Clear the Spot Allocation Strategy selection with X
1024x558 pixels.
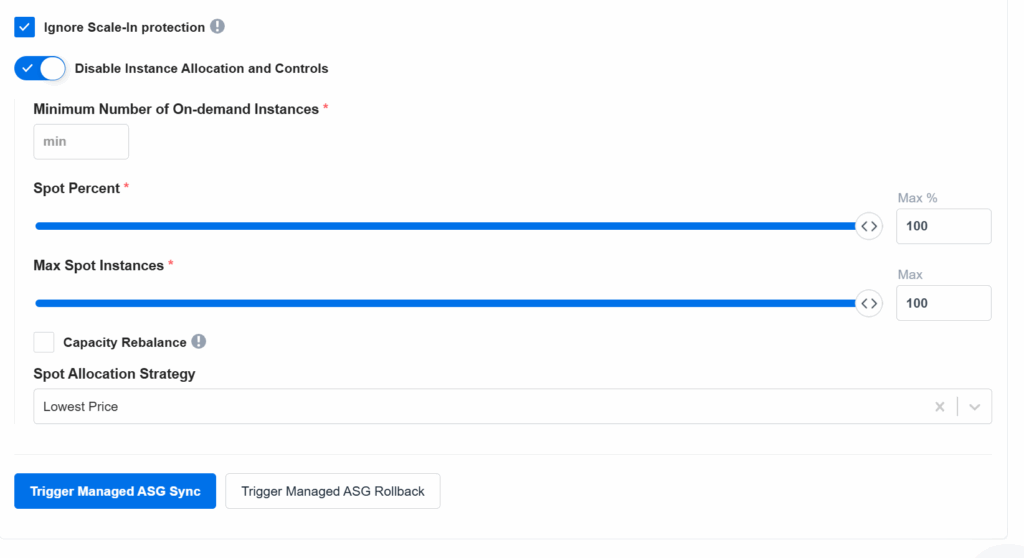click(x=939, y=407)
